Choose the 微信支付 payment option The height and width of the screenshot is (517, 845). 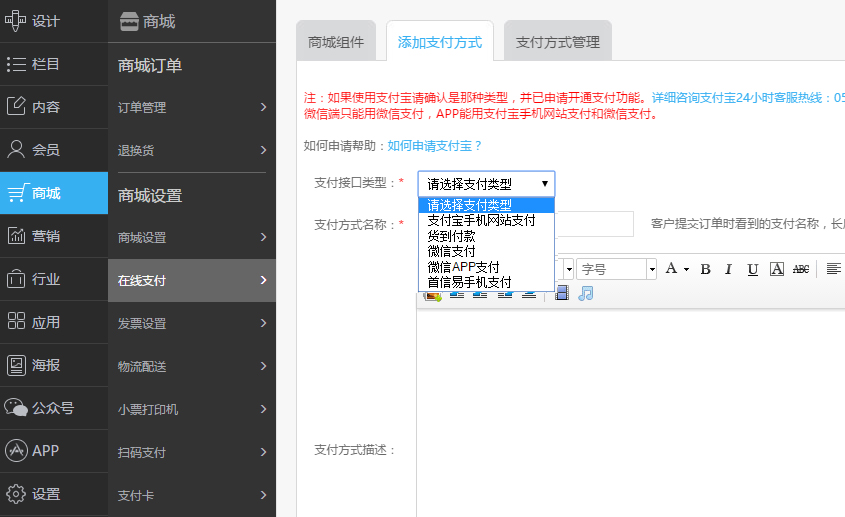[486, 251]
